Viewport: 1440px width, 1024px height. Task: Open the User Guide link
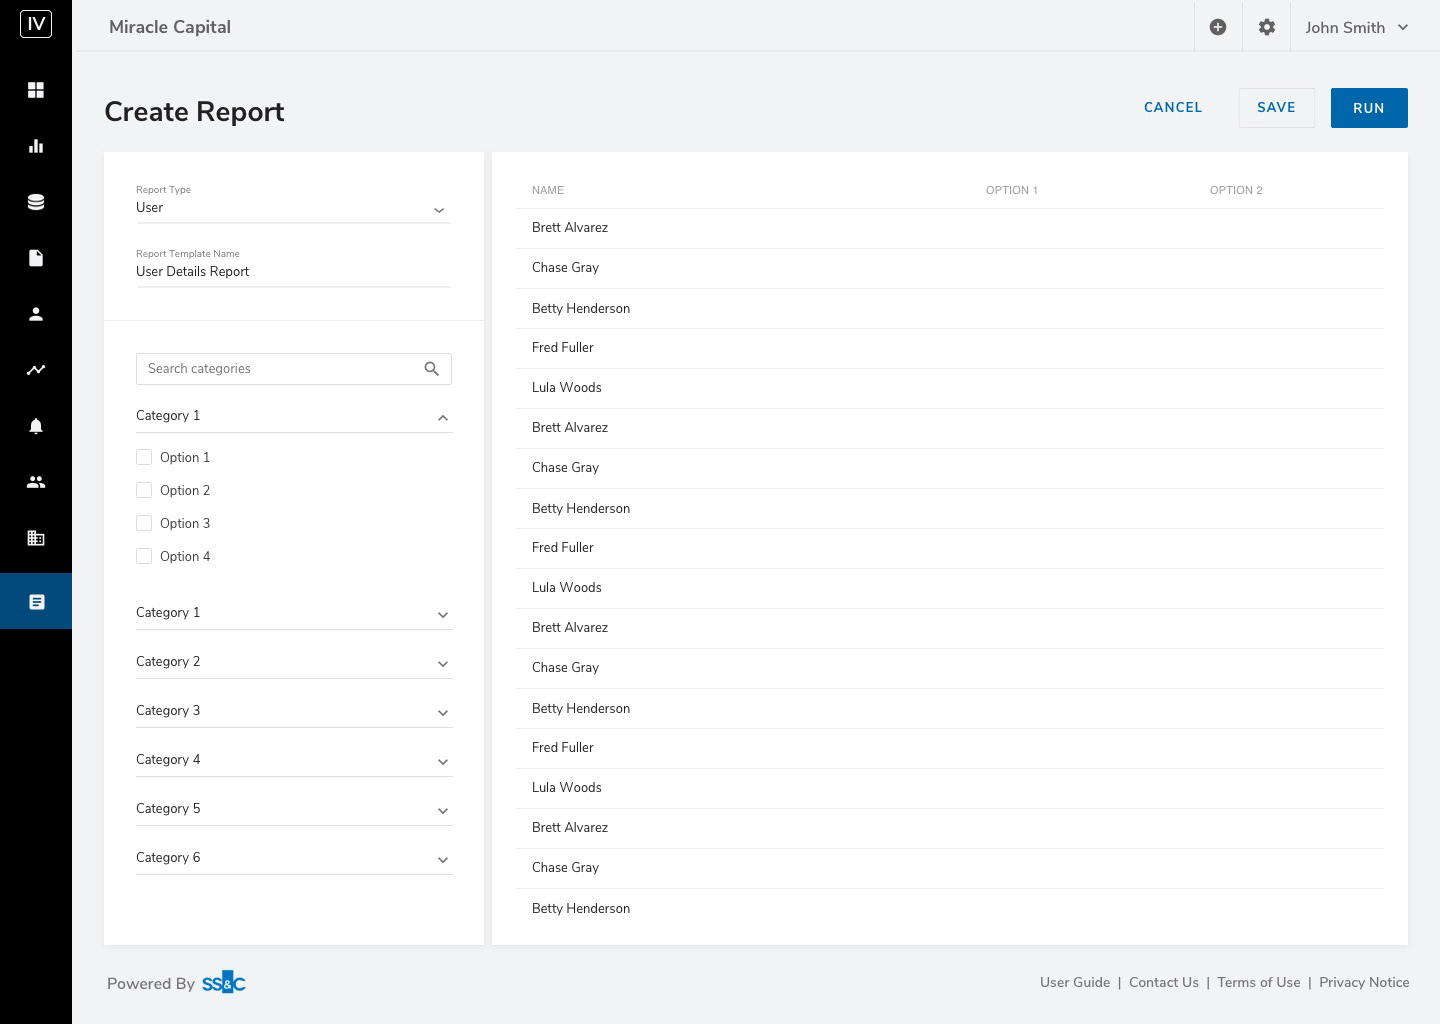click(1075, 982)
